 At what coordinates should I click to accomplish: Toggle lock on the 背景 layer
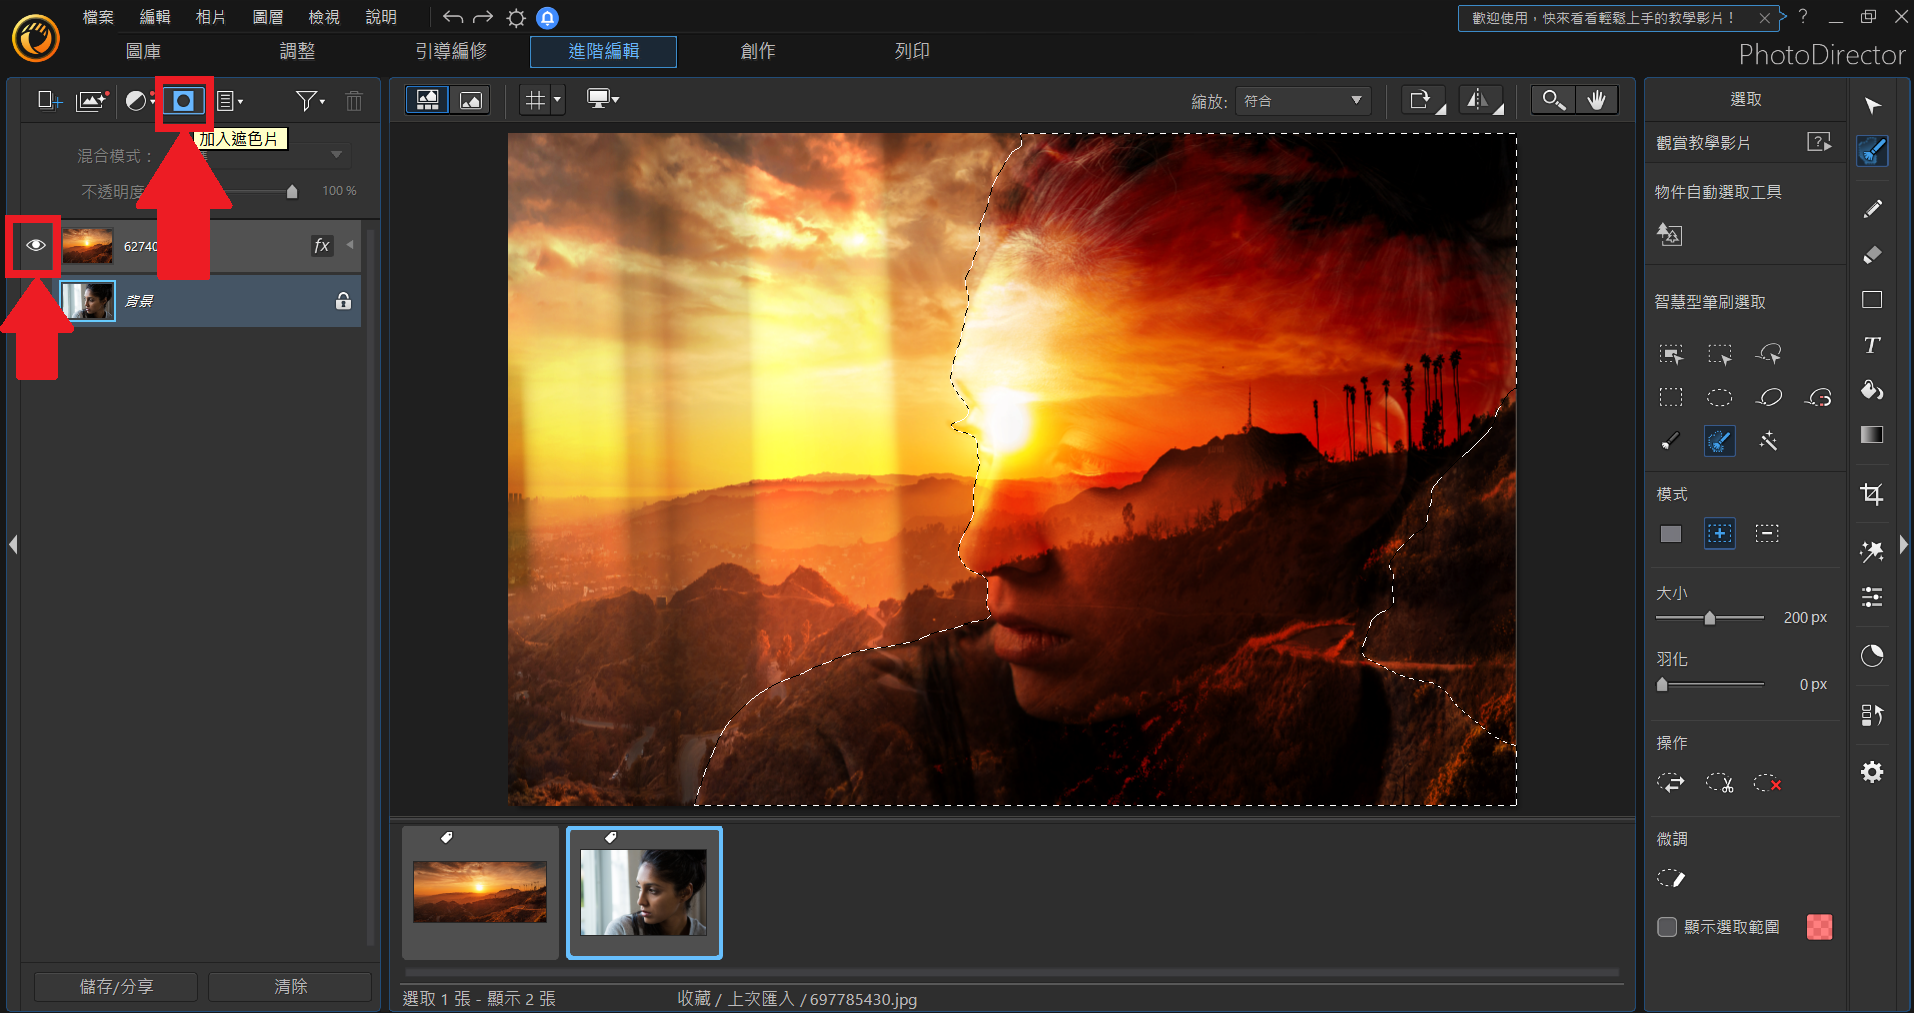pos(343,301)
